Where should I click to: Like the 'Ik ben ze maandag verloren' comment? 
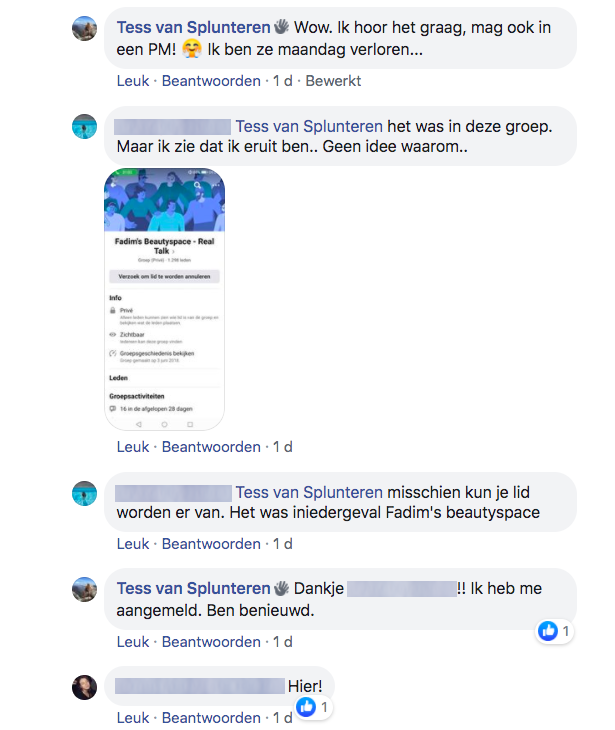click(133, 81)
